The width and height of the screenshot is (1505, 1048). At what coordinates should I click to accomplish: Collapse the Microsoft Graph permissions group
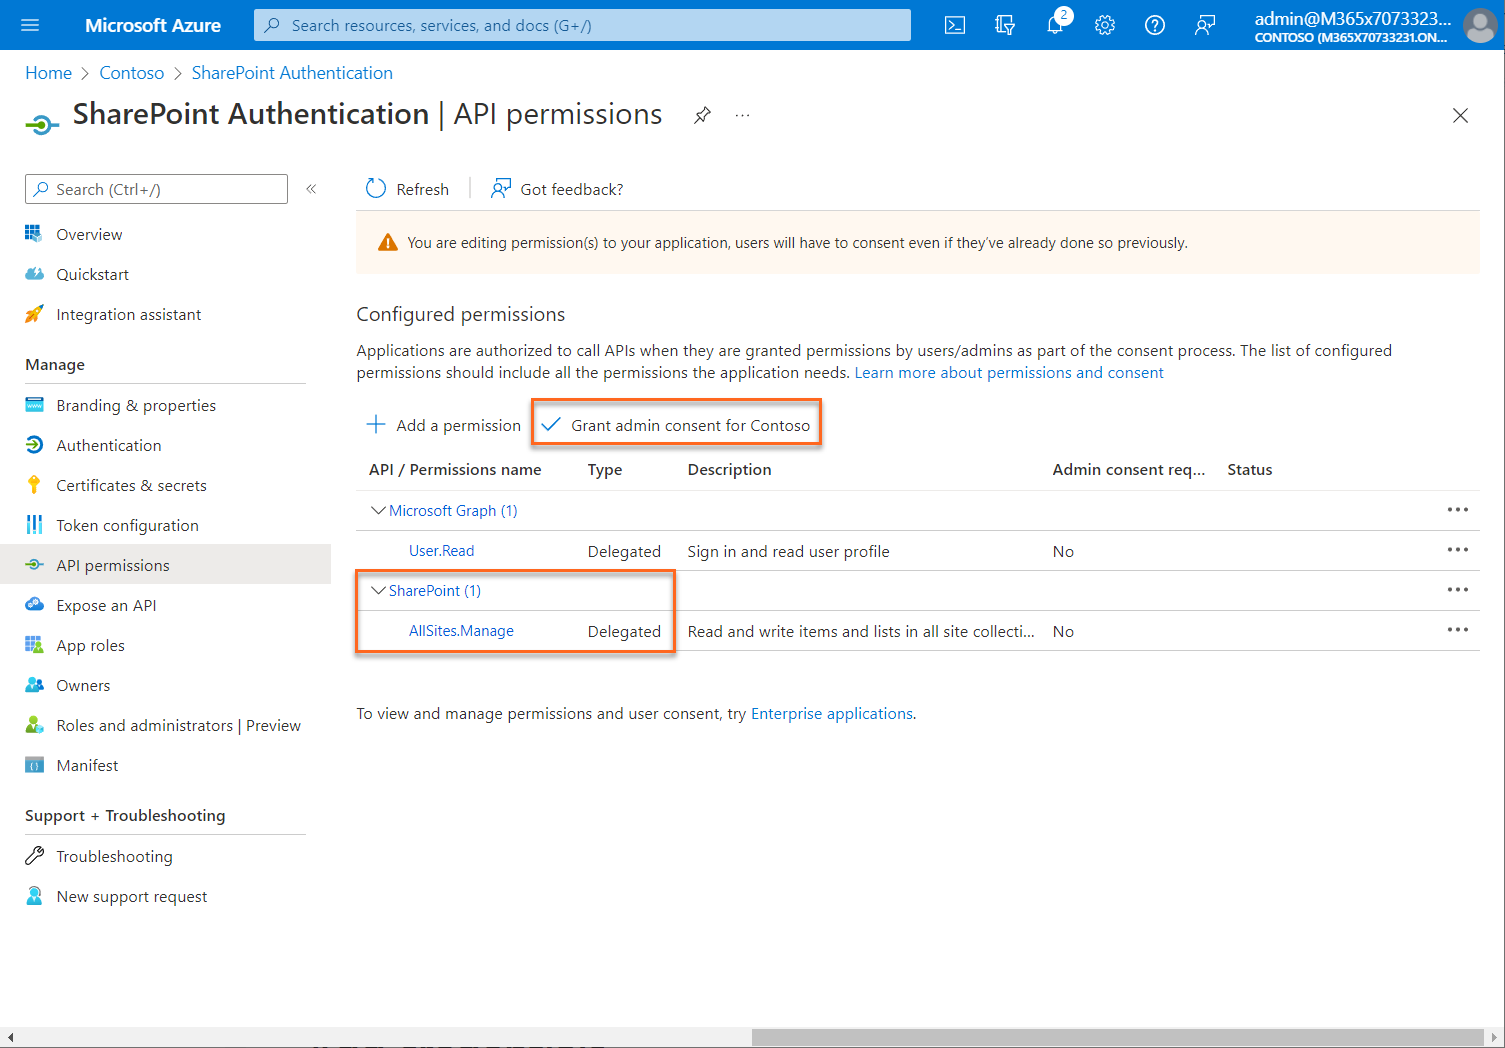point(378,510)
